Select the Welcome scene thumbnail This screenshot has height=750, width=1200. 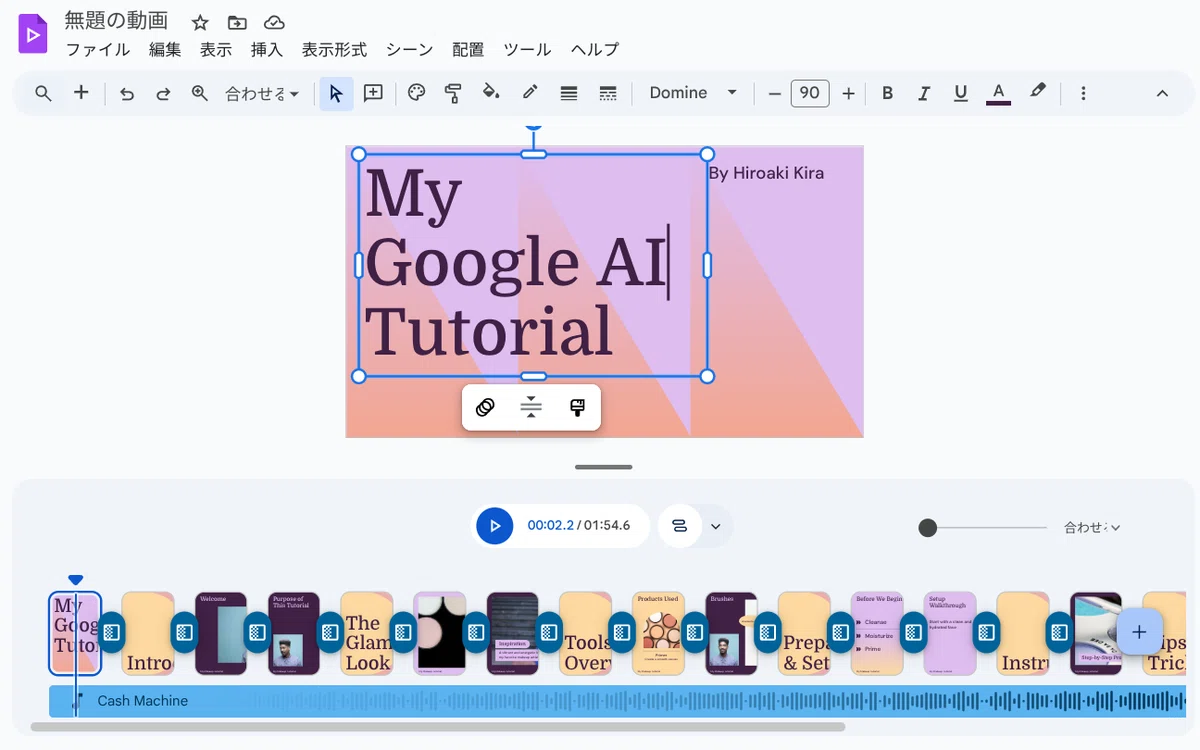click(221, 633)
